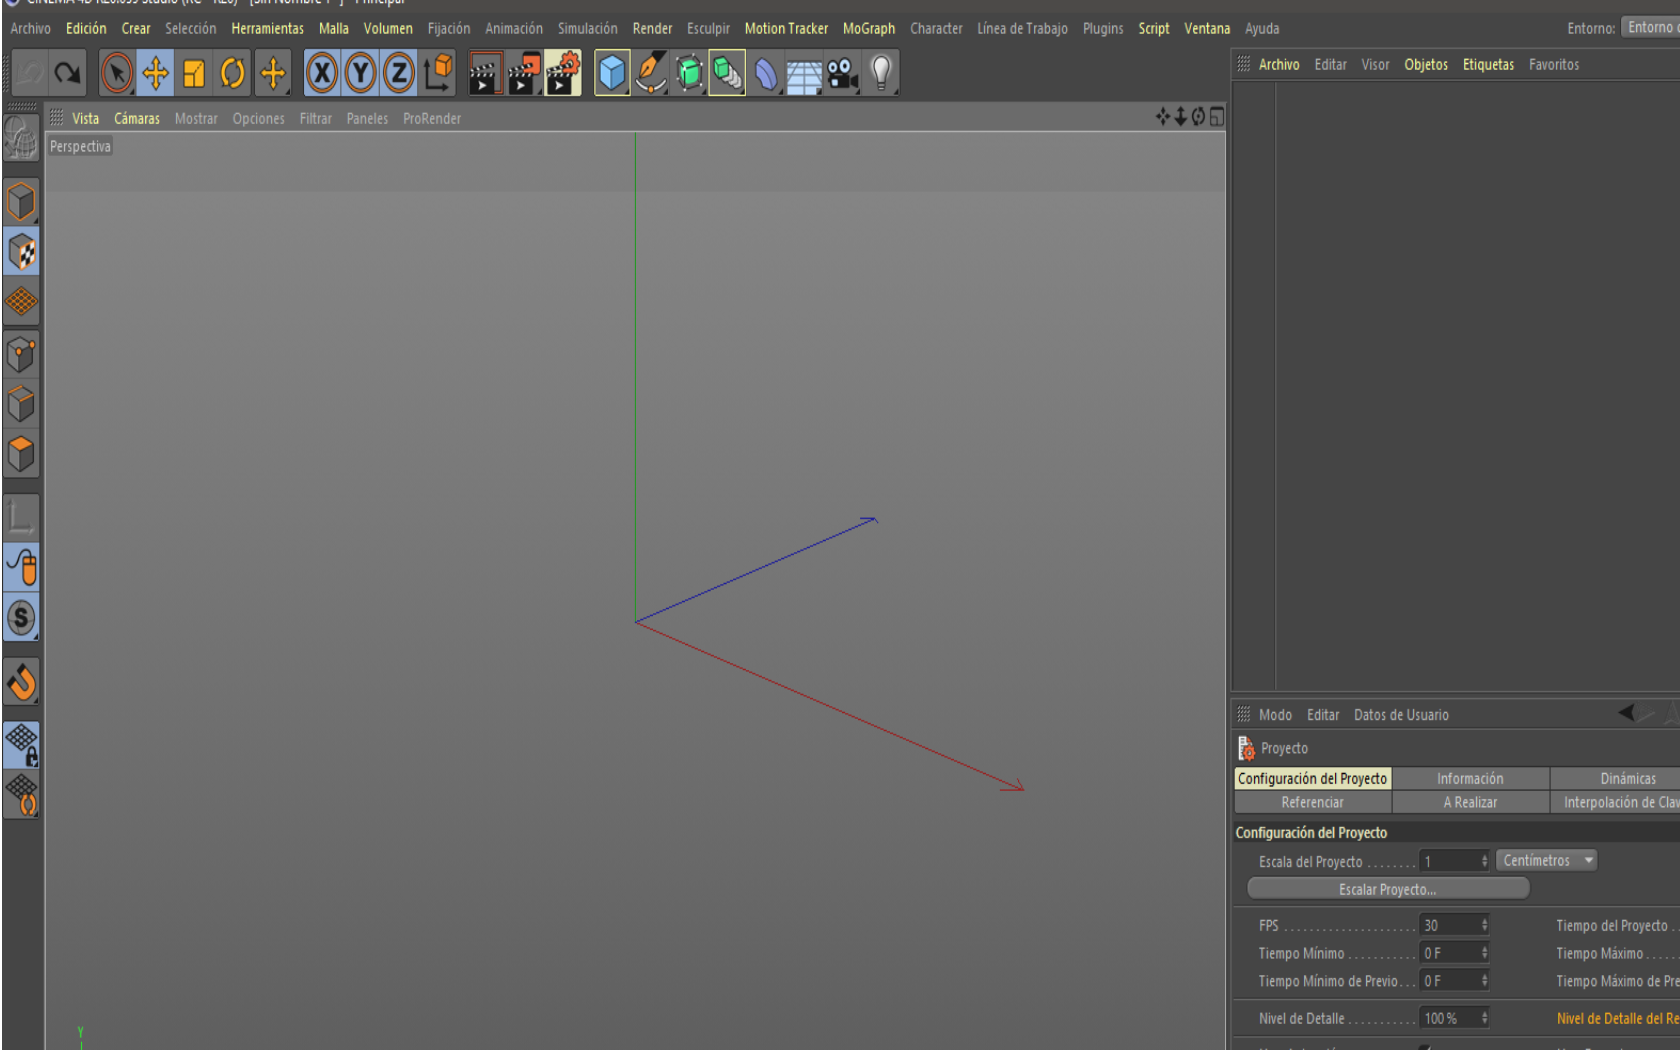
Task: Open the Crear menu
Action: [136, 29]
